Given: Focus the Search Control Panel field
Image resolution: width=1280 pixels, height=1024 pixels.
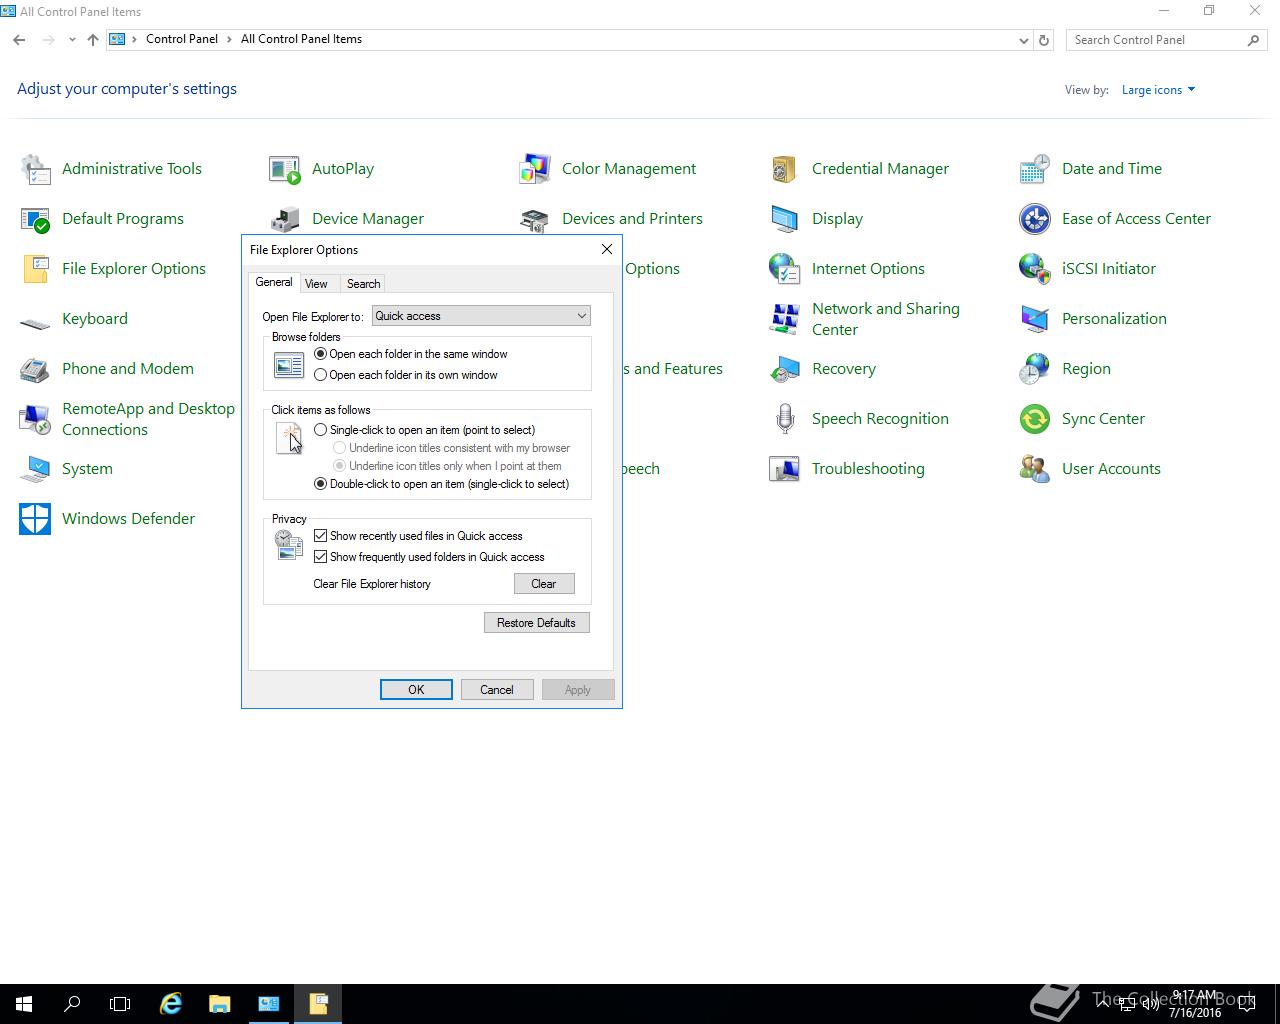Looking at the screenshot, I should pos(1157,40).
